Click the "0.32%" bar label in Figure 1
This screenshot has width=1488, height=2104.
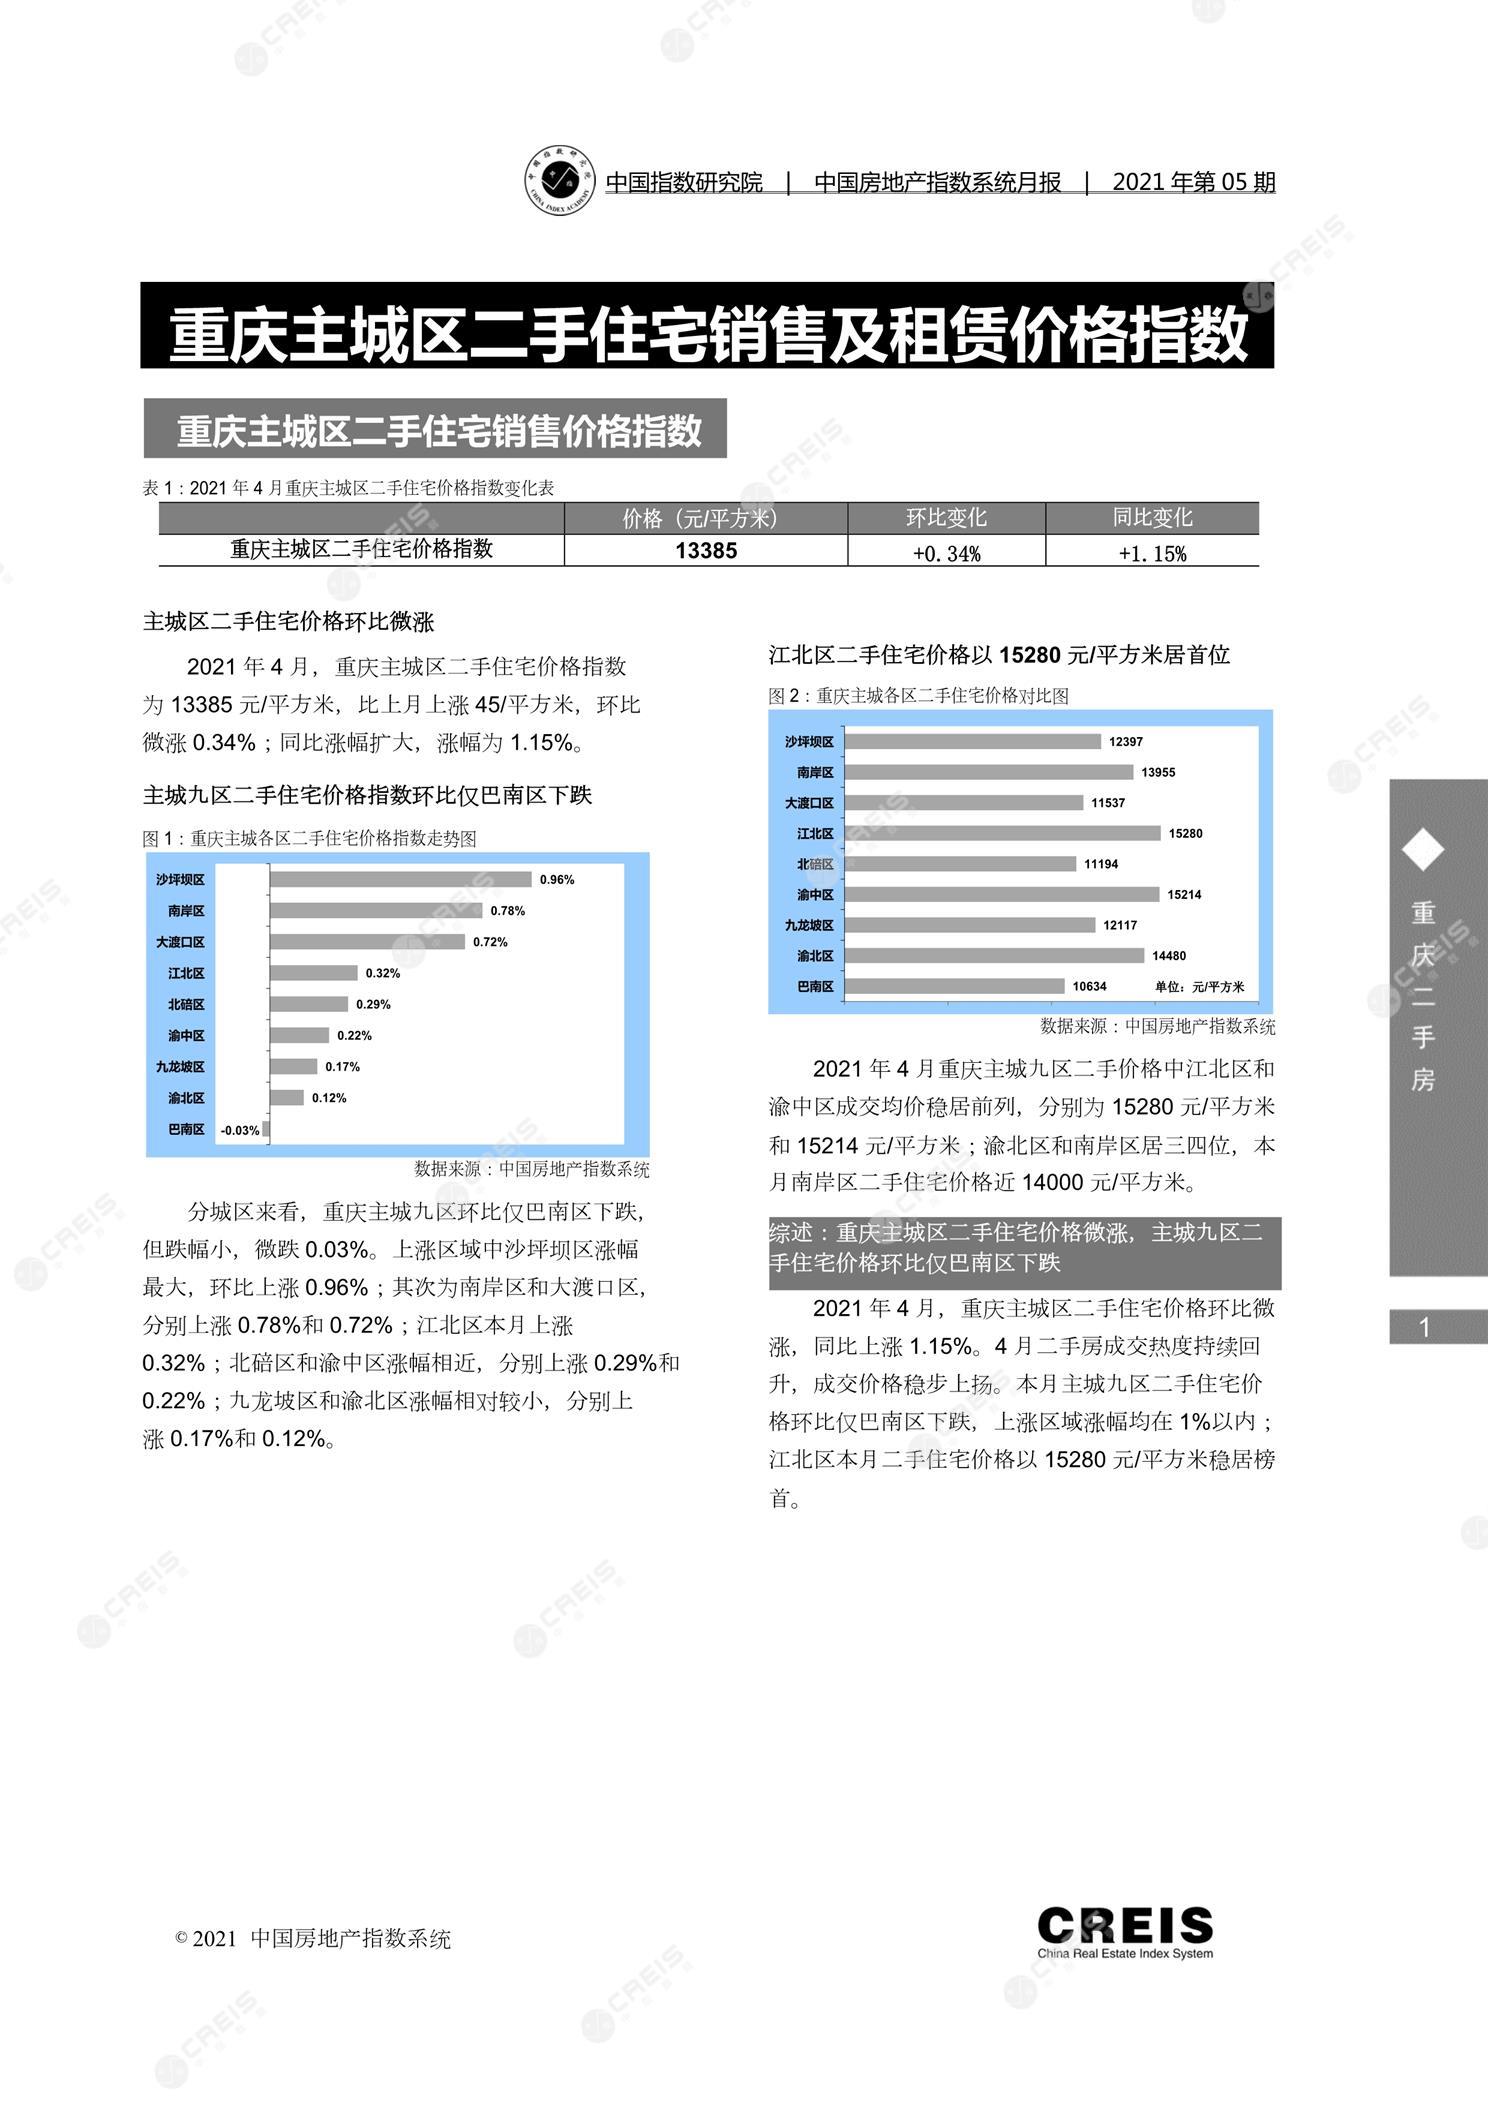[x=383, y=973]
